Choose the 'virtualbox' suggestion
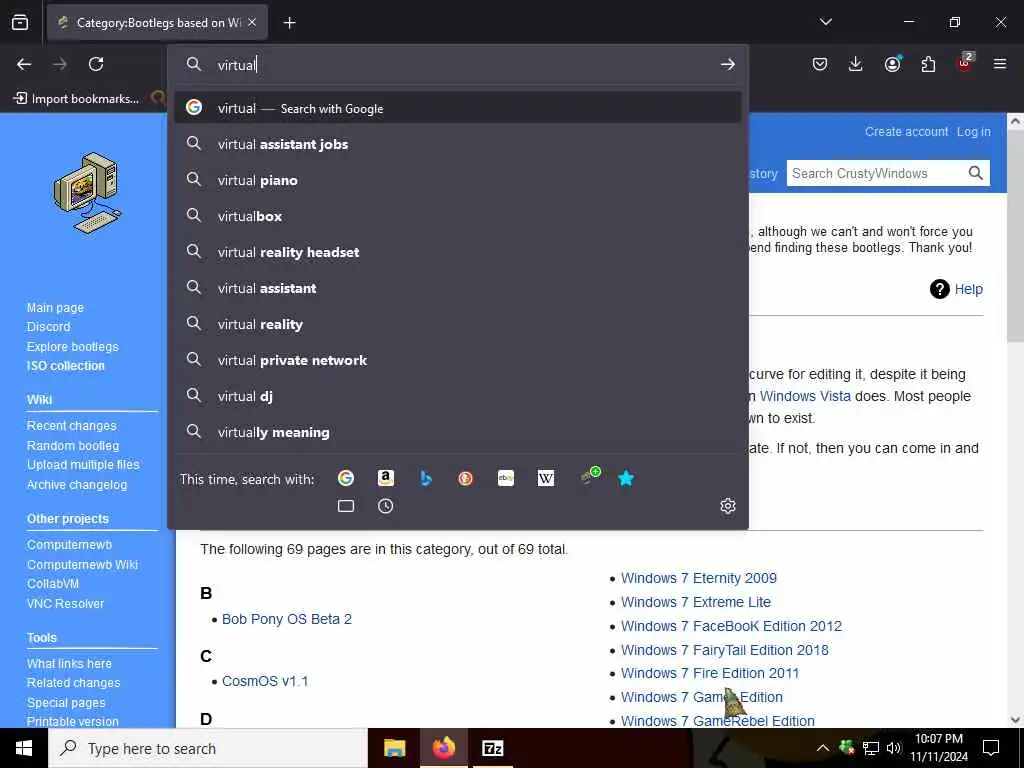 click(458, 216)
